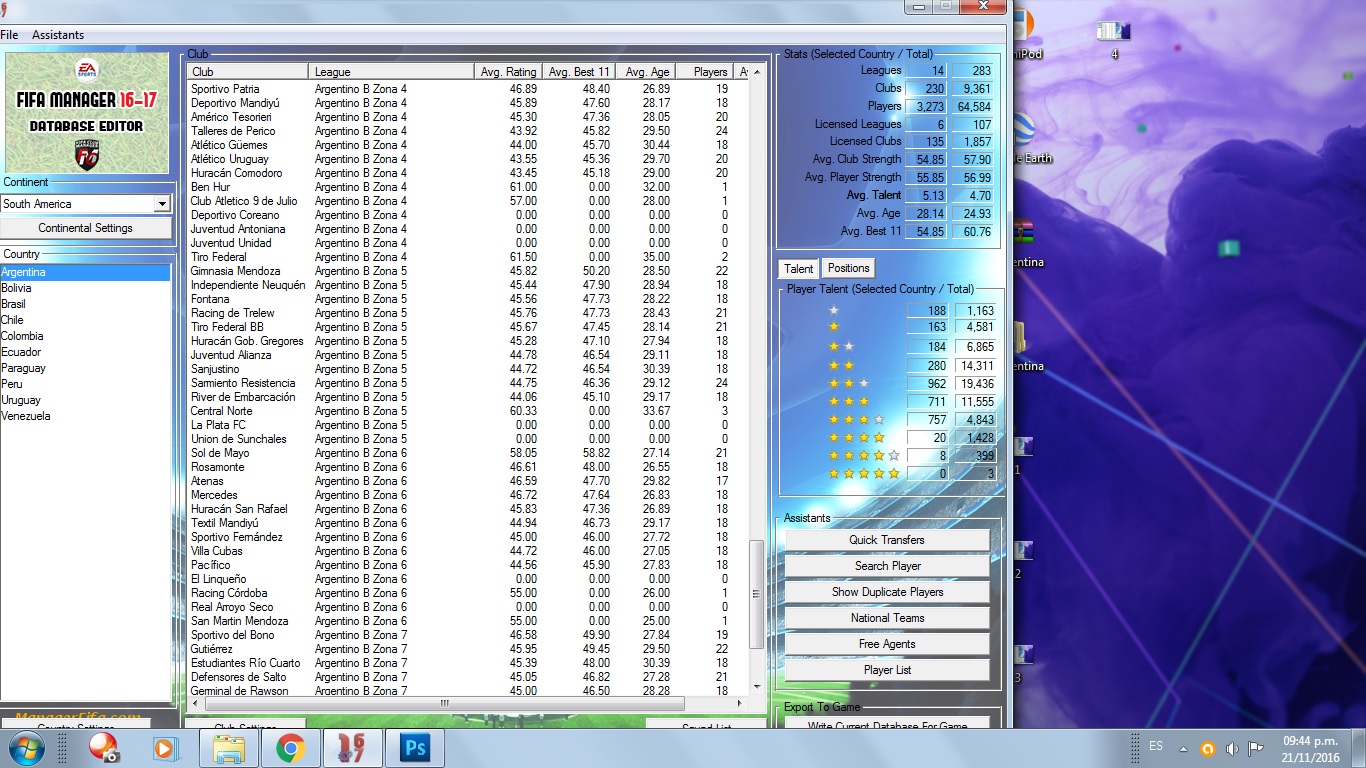Screen dimensions: 1366x768
Task: Select the Gimnasia Mendoza club row
Action: [x=468, y=271]
